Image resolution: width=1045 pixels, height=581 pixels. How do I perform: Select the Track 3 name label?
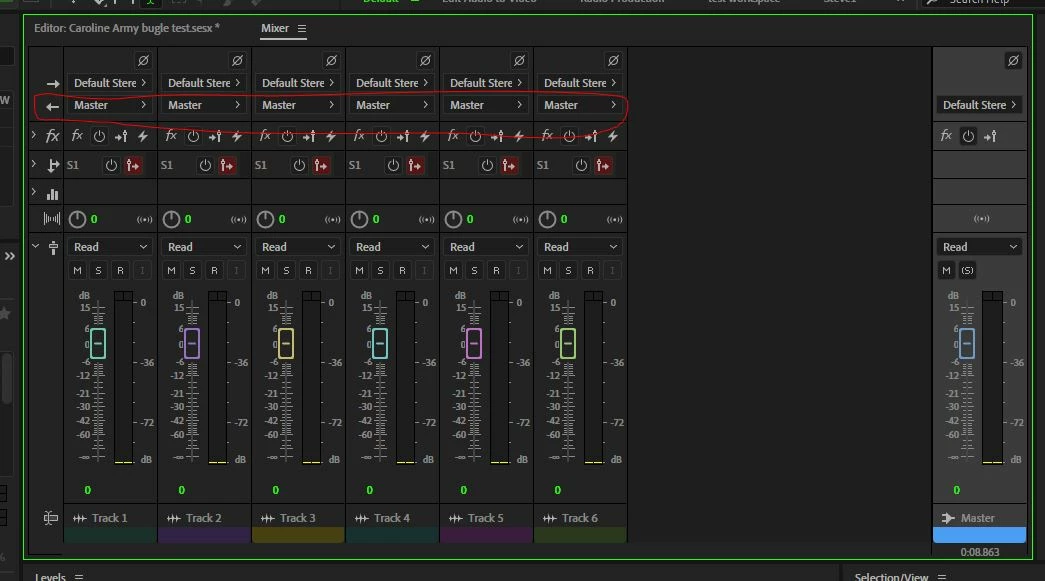pos(297,518)
